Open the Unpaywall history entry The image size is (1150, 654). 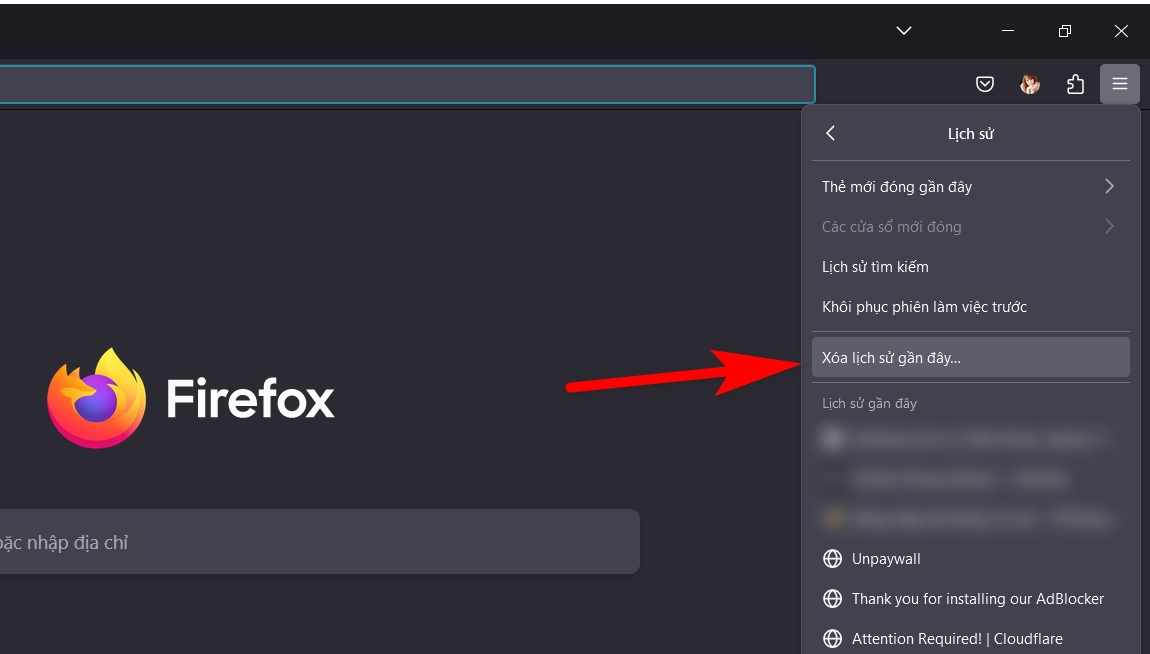(x=970, y=559)
